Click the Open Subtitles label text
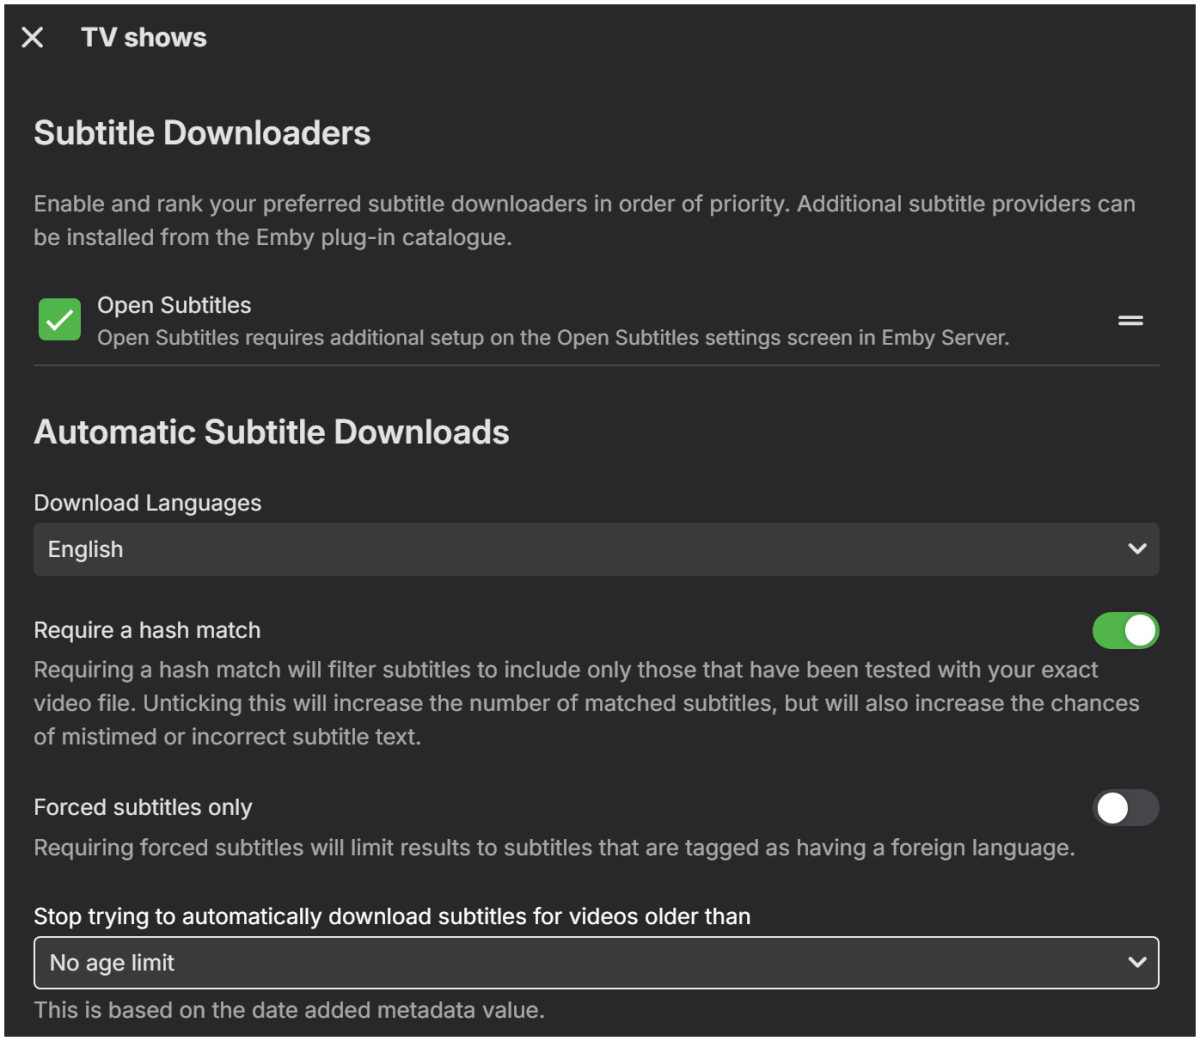The width and height of the screenshot is (1200, 1041). tap(174, 305)
